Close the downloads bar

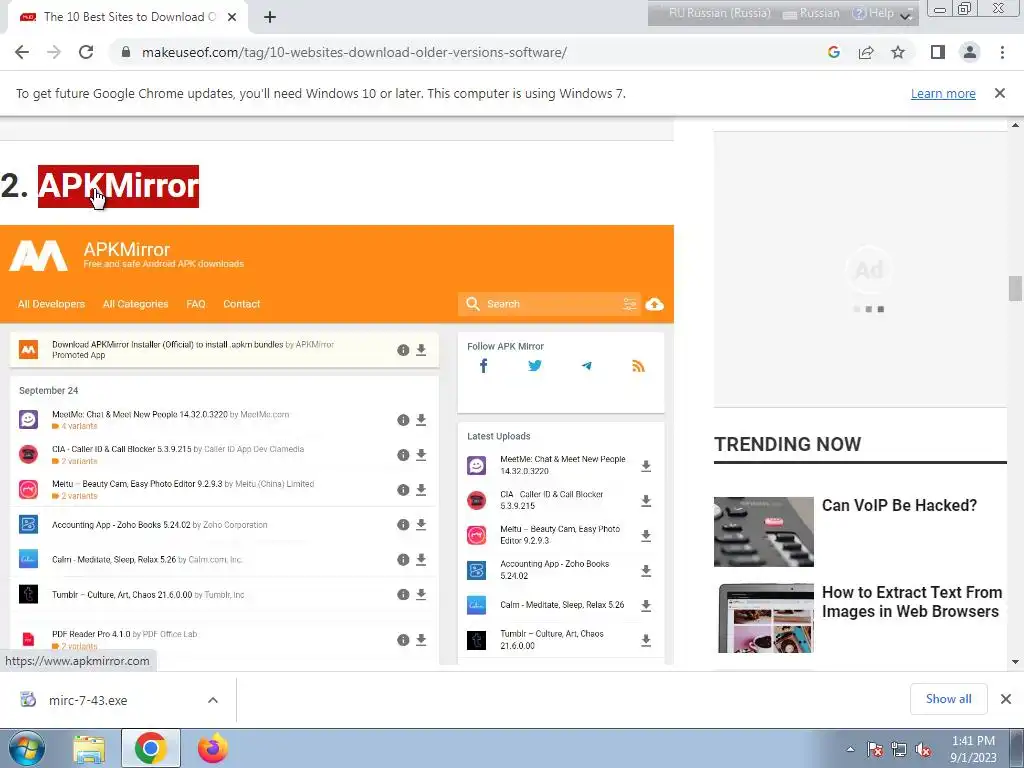point(1006,699)
